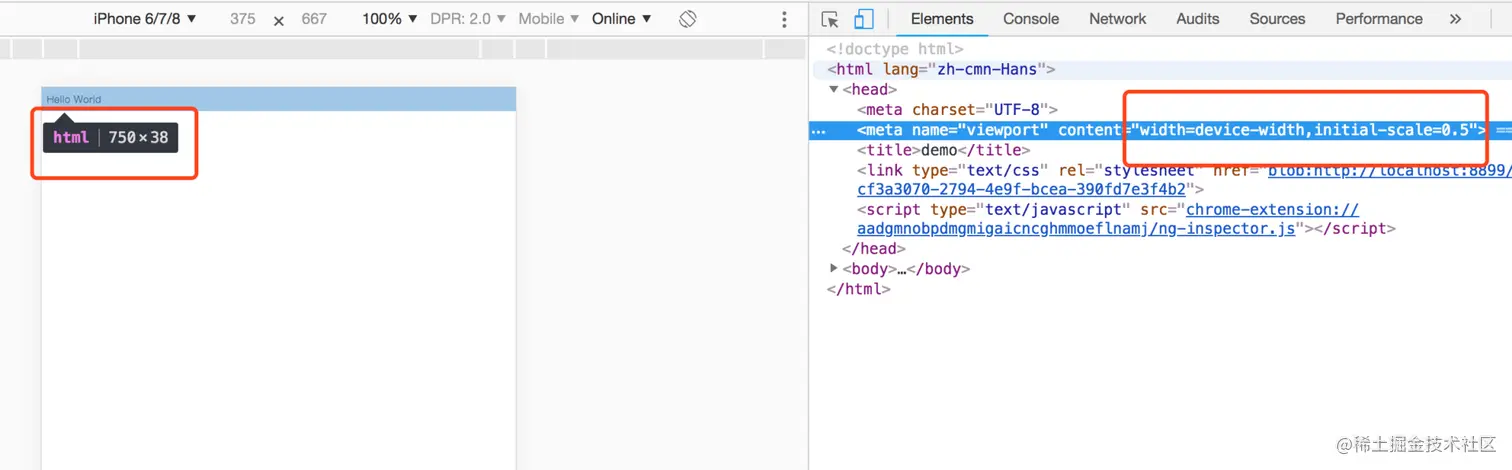Screen dimensions: 1512x470
Task: Expand the body element node
Action: click(834, 268)
